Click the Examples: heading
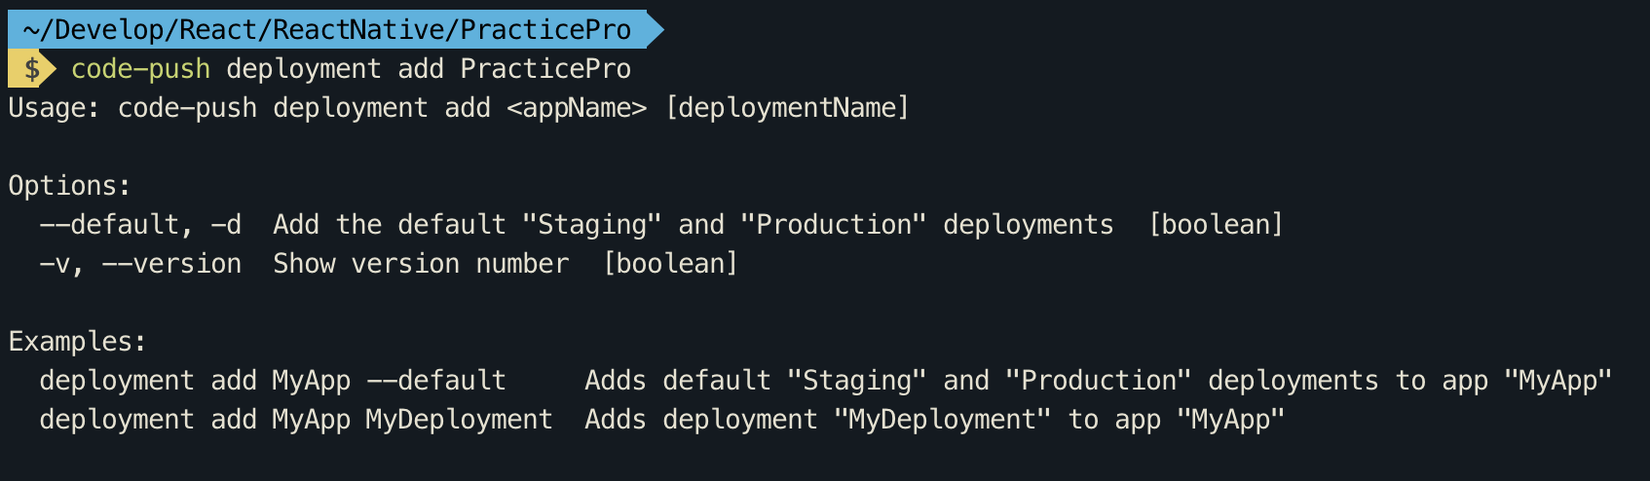Viewport: 1650px width, 481px height. tap(78, 342)
